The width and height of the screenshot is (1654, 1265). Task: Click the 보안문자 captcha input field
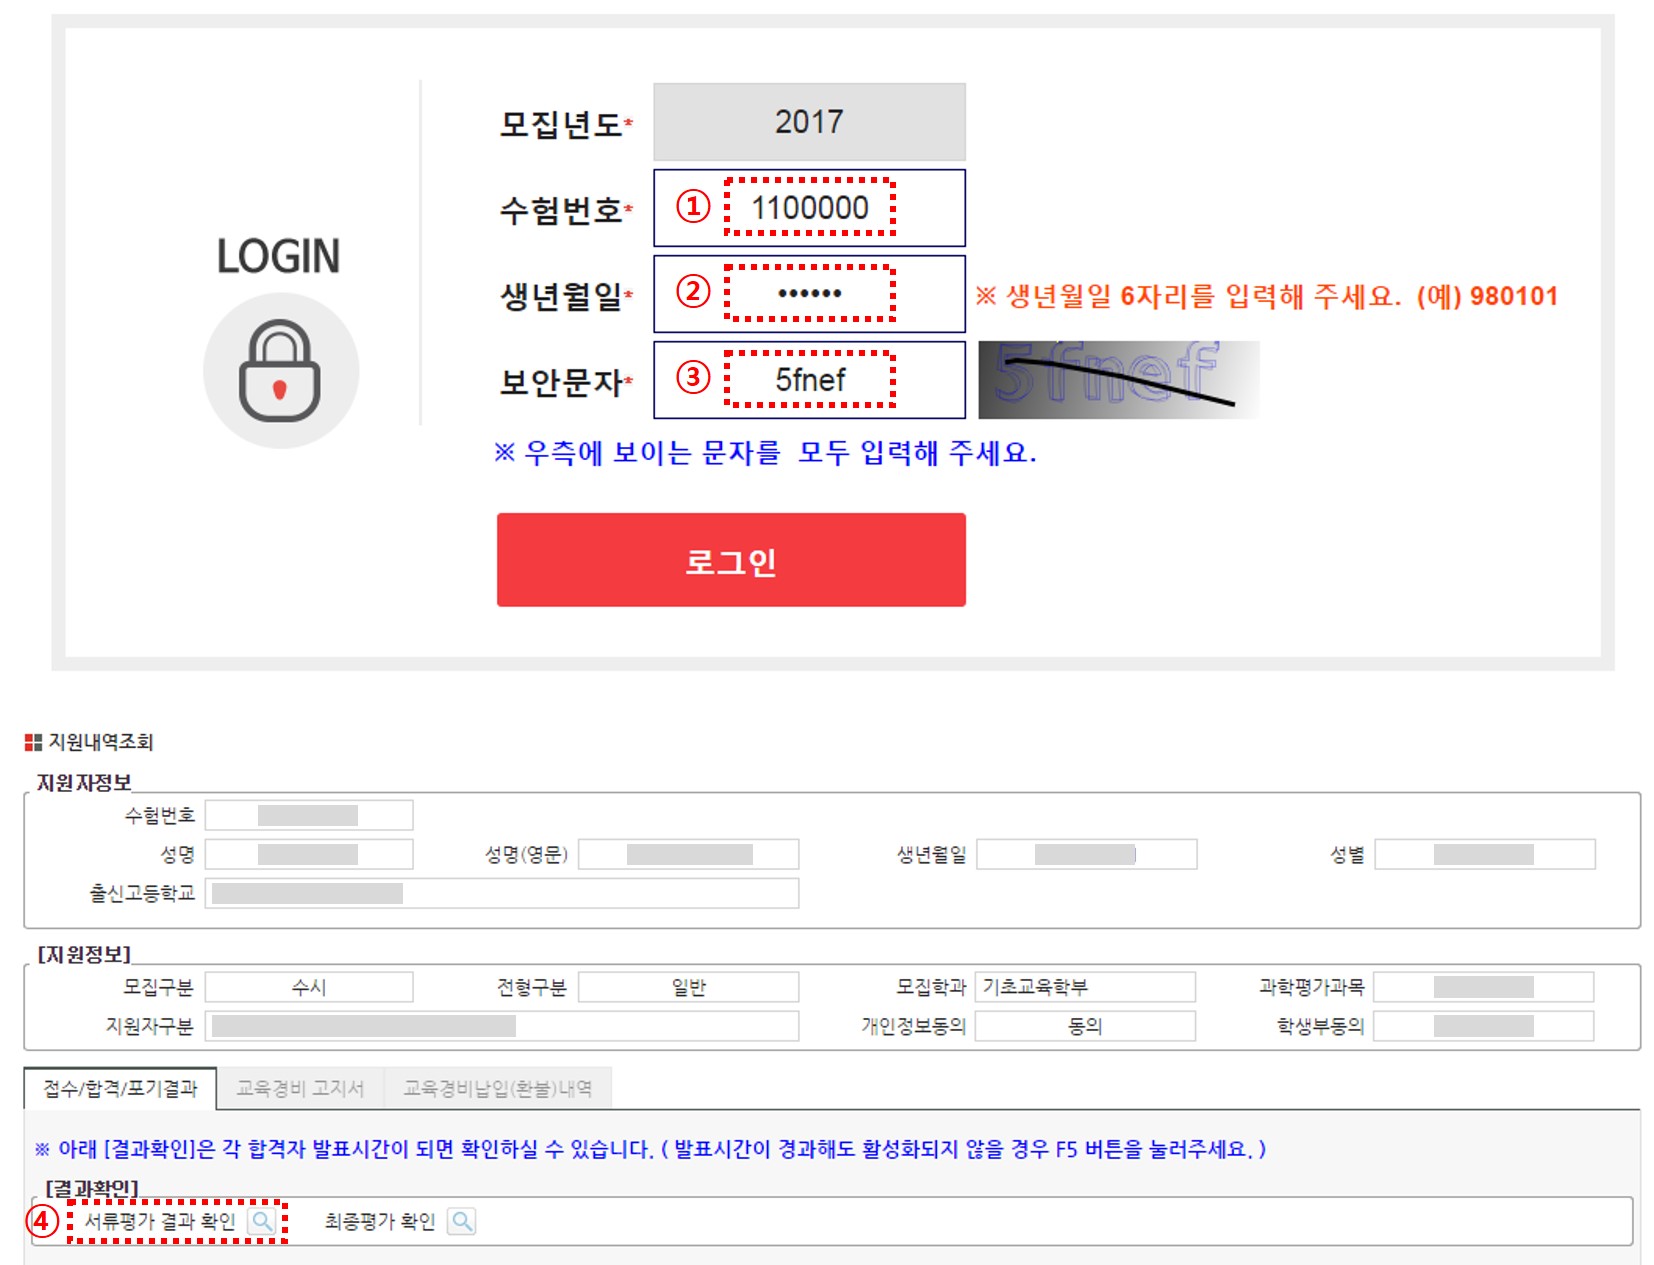(809, 380)
